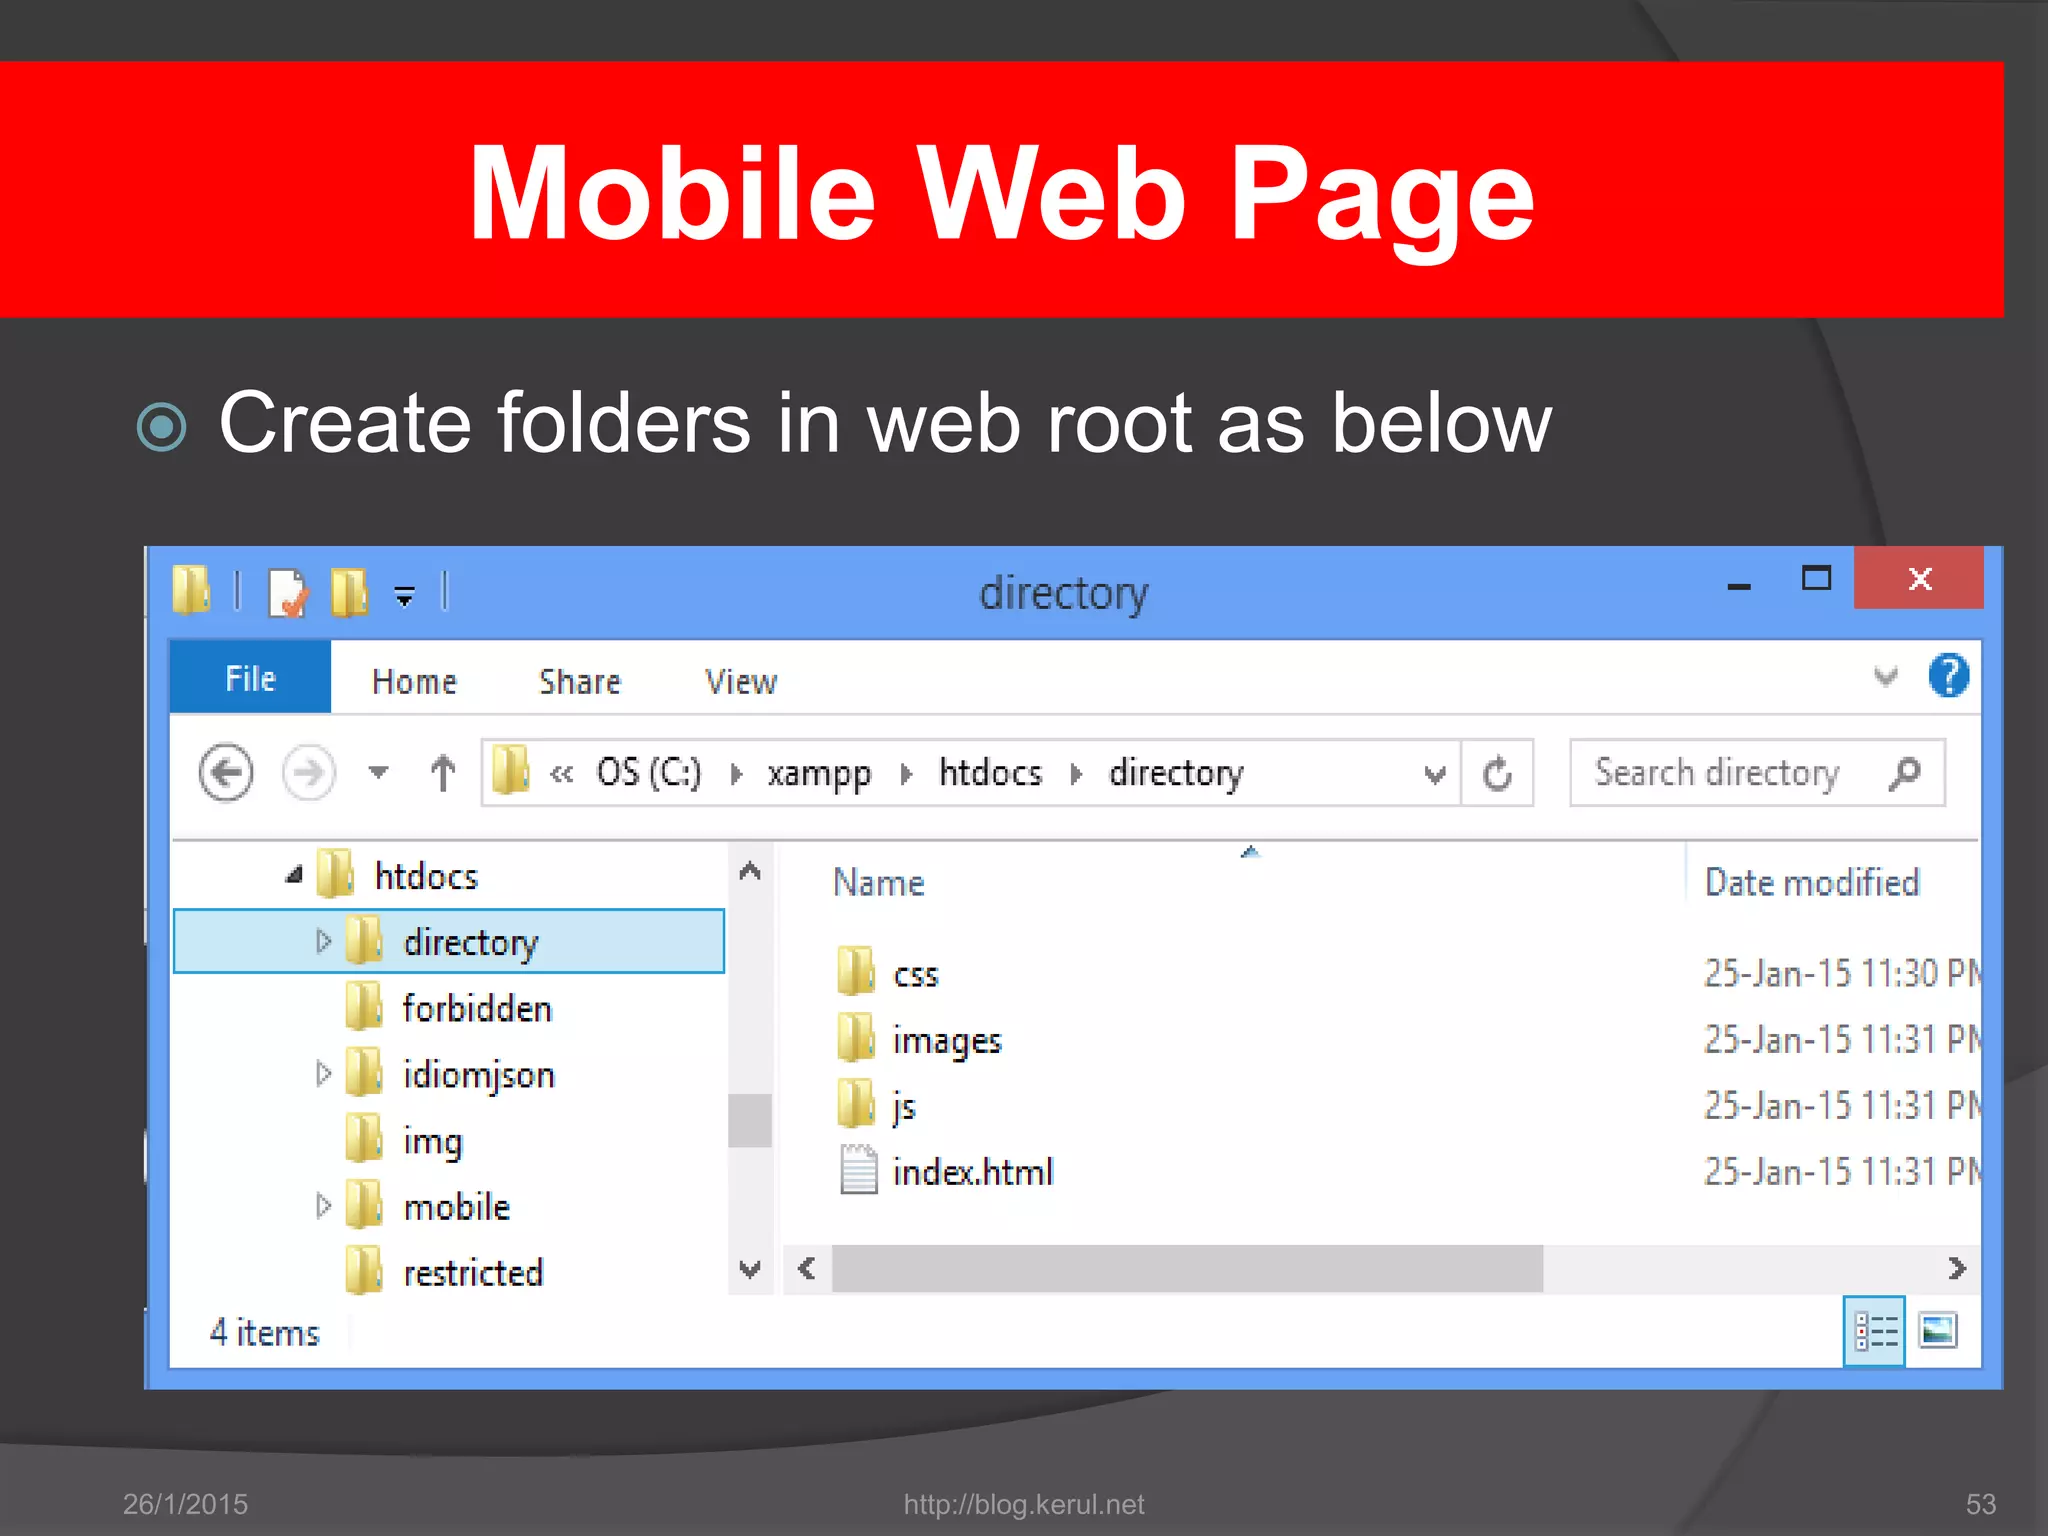Viewport: 2048px width, 1536px height.
Task: Select the images folder icon
Action: coord(855,1037)
